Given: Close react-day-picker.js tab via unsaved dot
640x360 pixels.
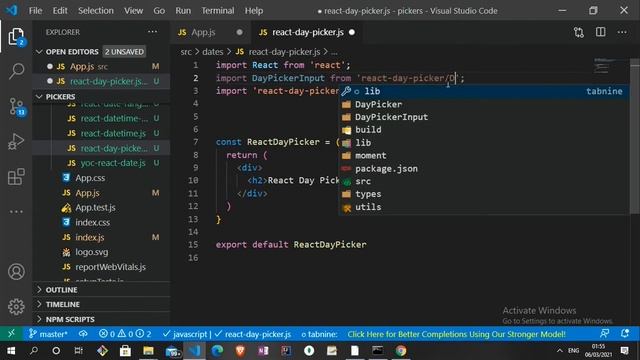Looking at the screenshot, I should pyautogui.click(x=352, y=32).
